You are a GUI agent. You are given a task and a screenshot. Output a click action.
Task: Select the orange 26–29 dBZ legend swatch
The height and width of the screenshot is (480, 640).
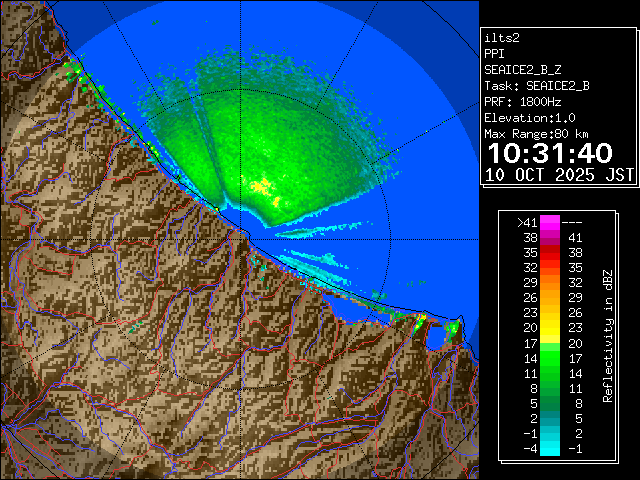tap(550, 297)
